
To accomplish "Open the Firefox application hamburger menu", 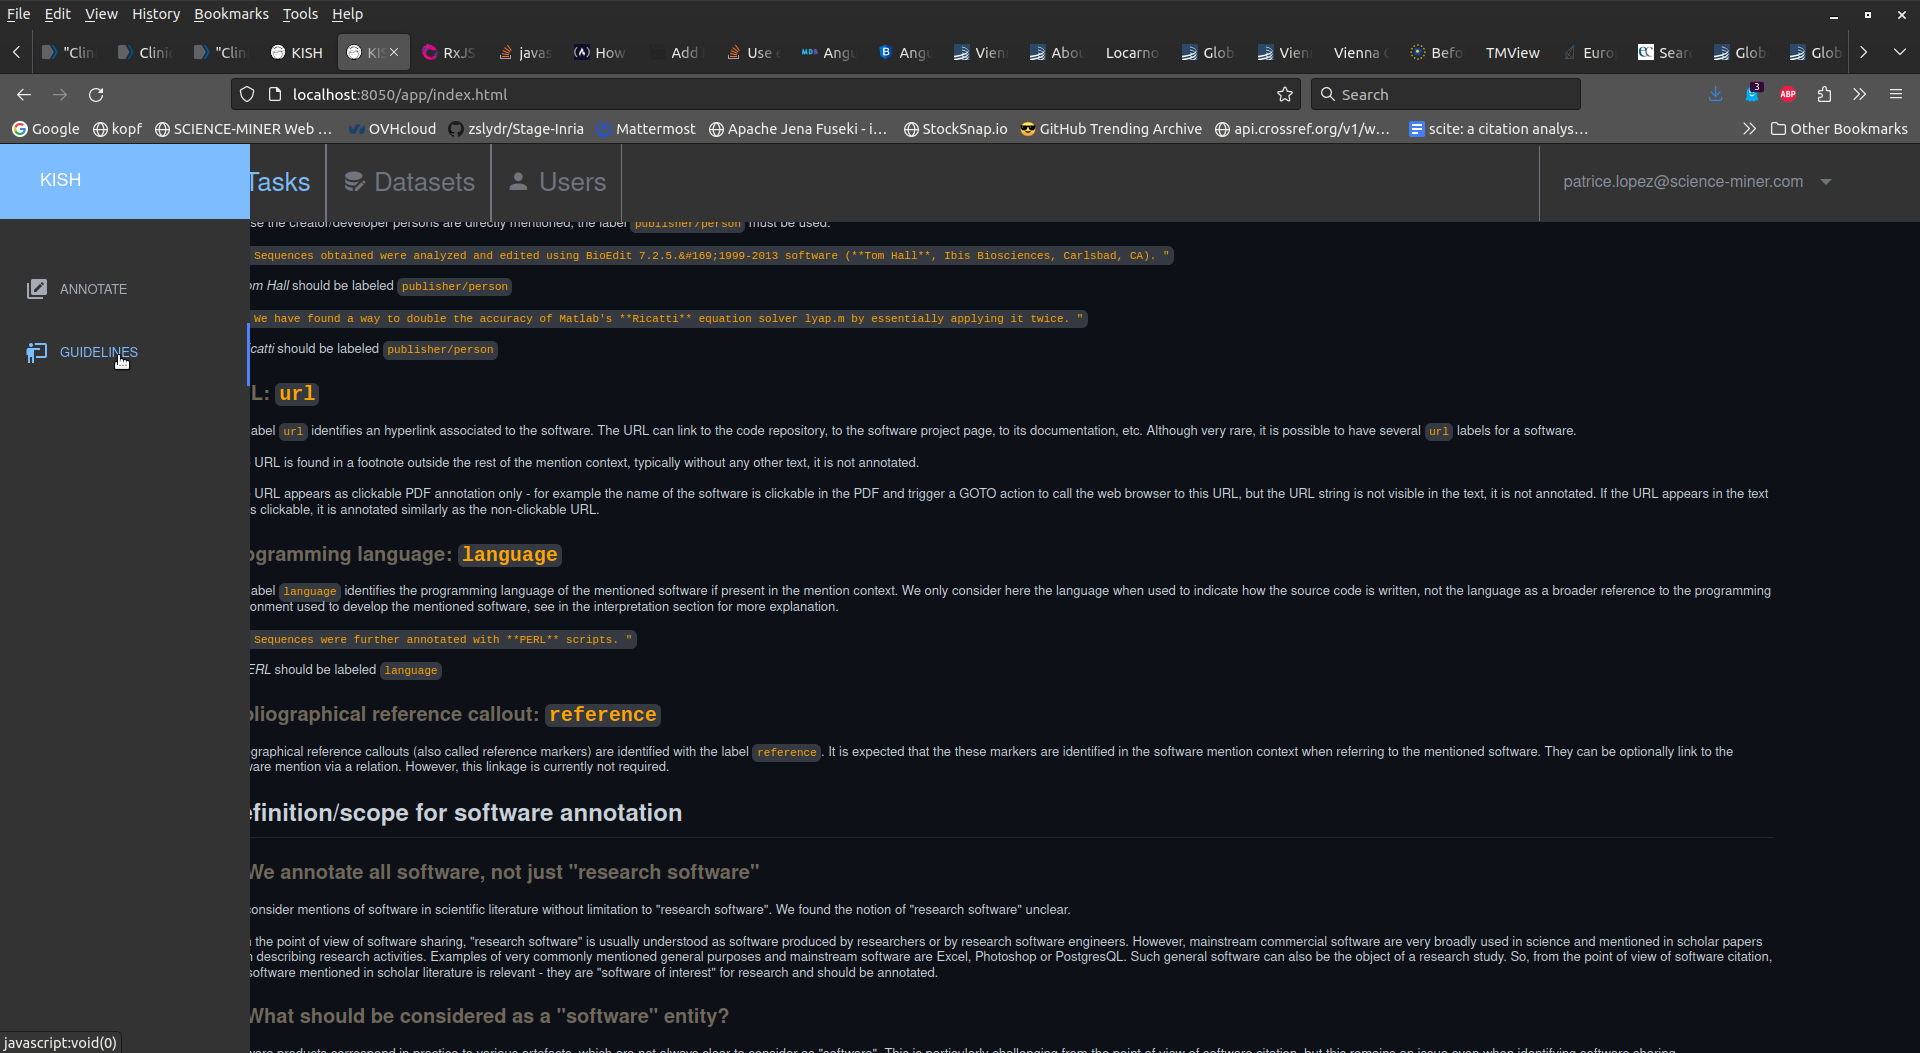I will point(1896,94).
